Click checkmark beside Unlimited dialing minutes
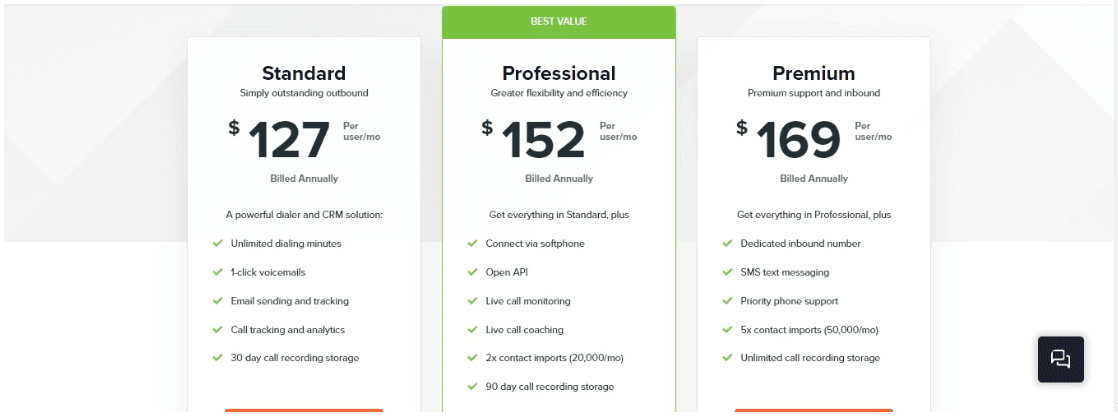The width and height of the screenshot is (1118, 416). (218, 243)
